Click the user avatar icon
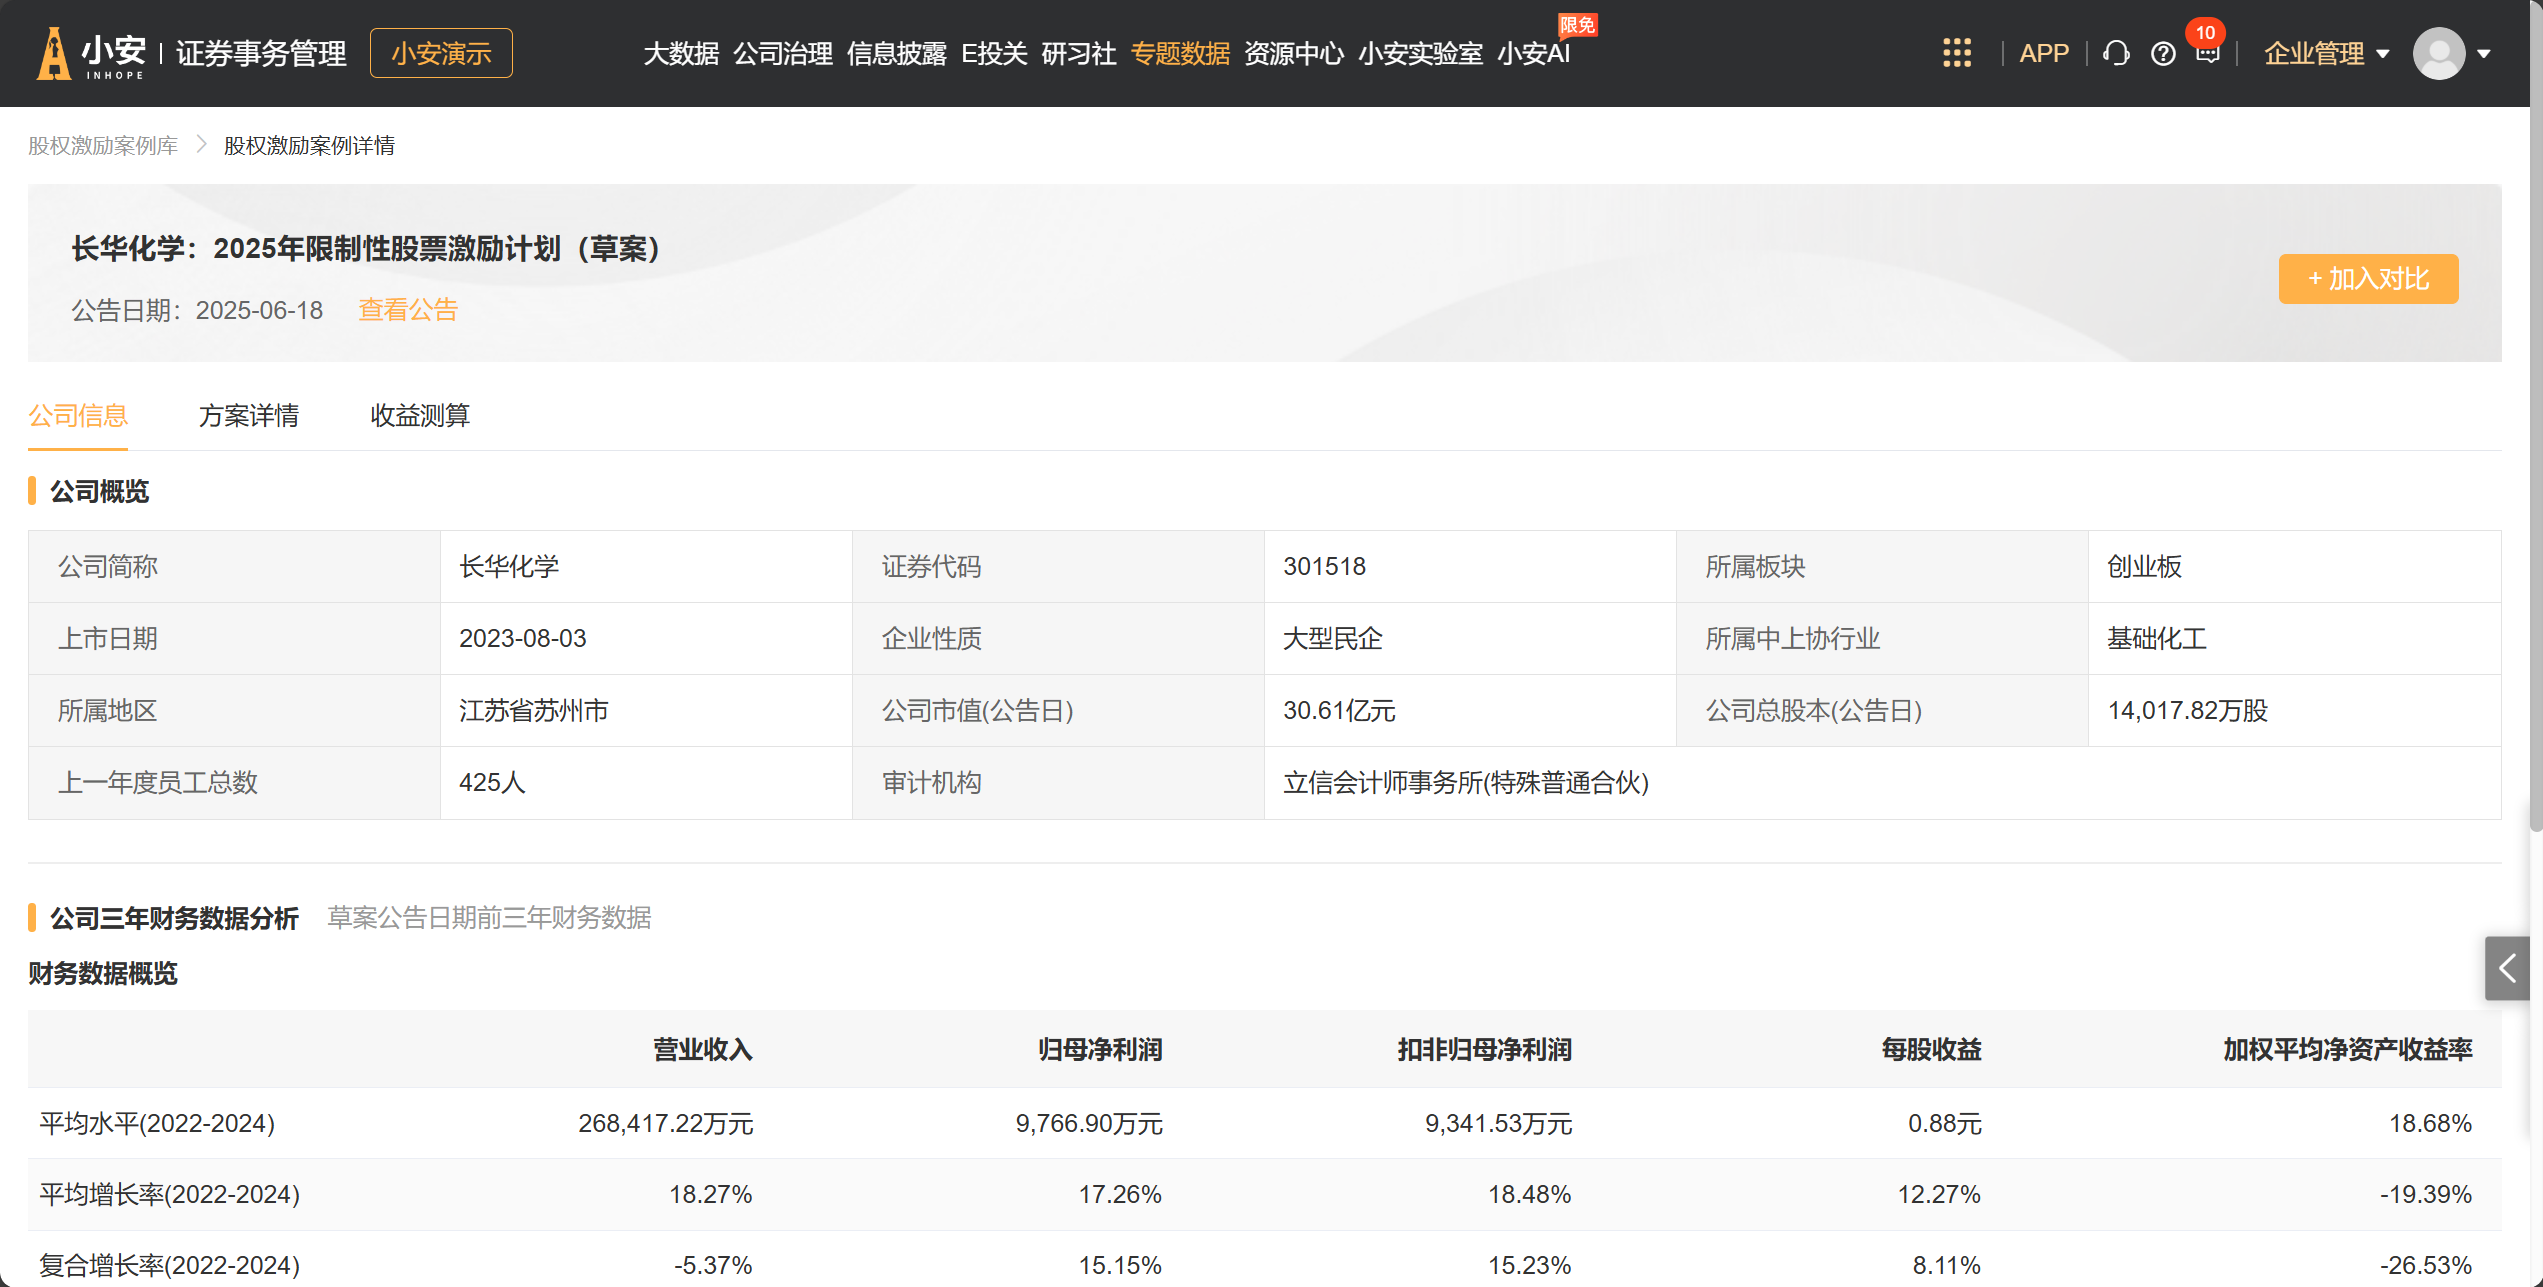 (x=2439, y=53)
